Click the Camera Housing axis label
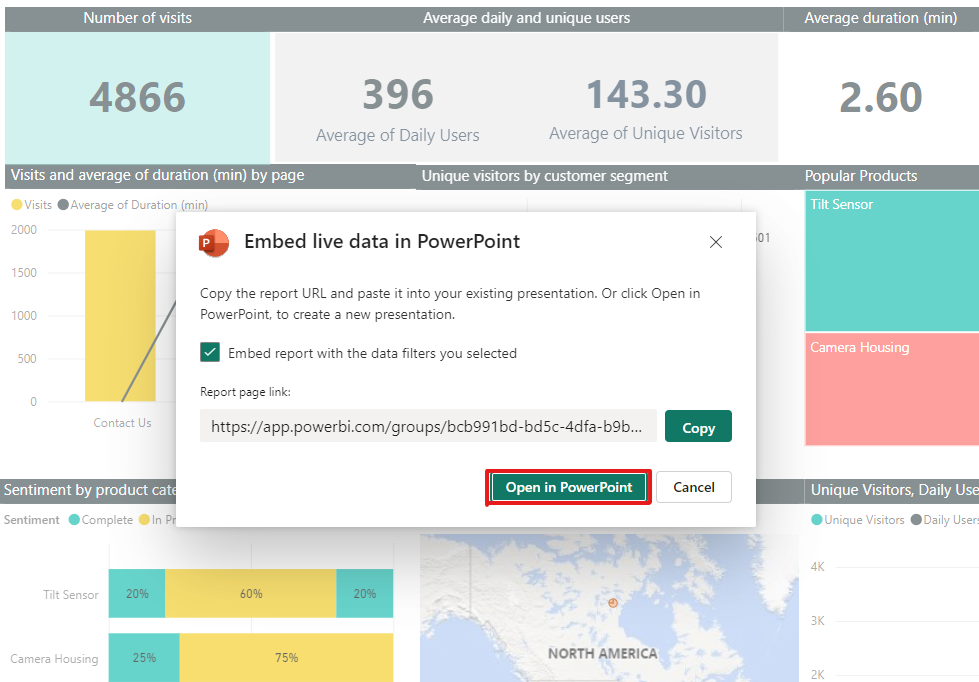The width and height of the screenshot is (979, 682). click(54, 658)
